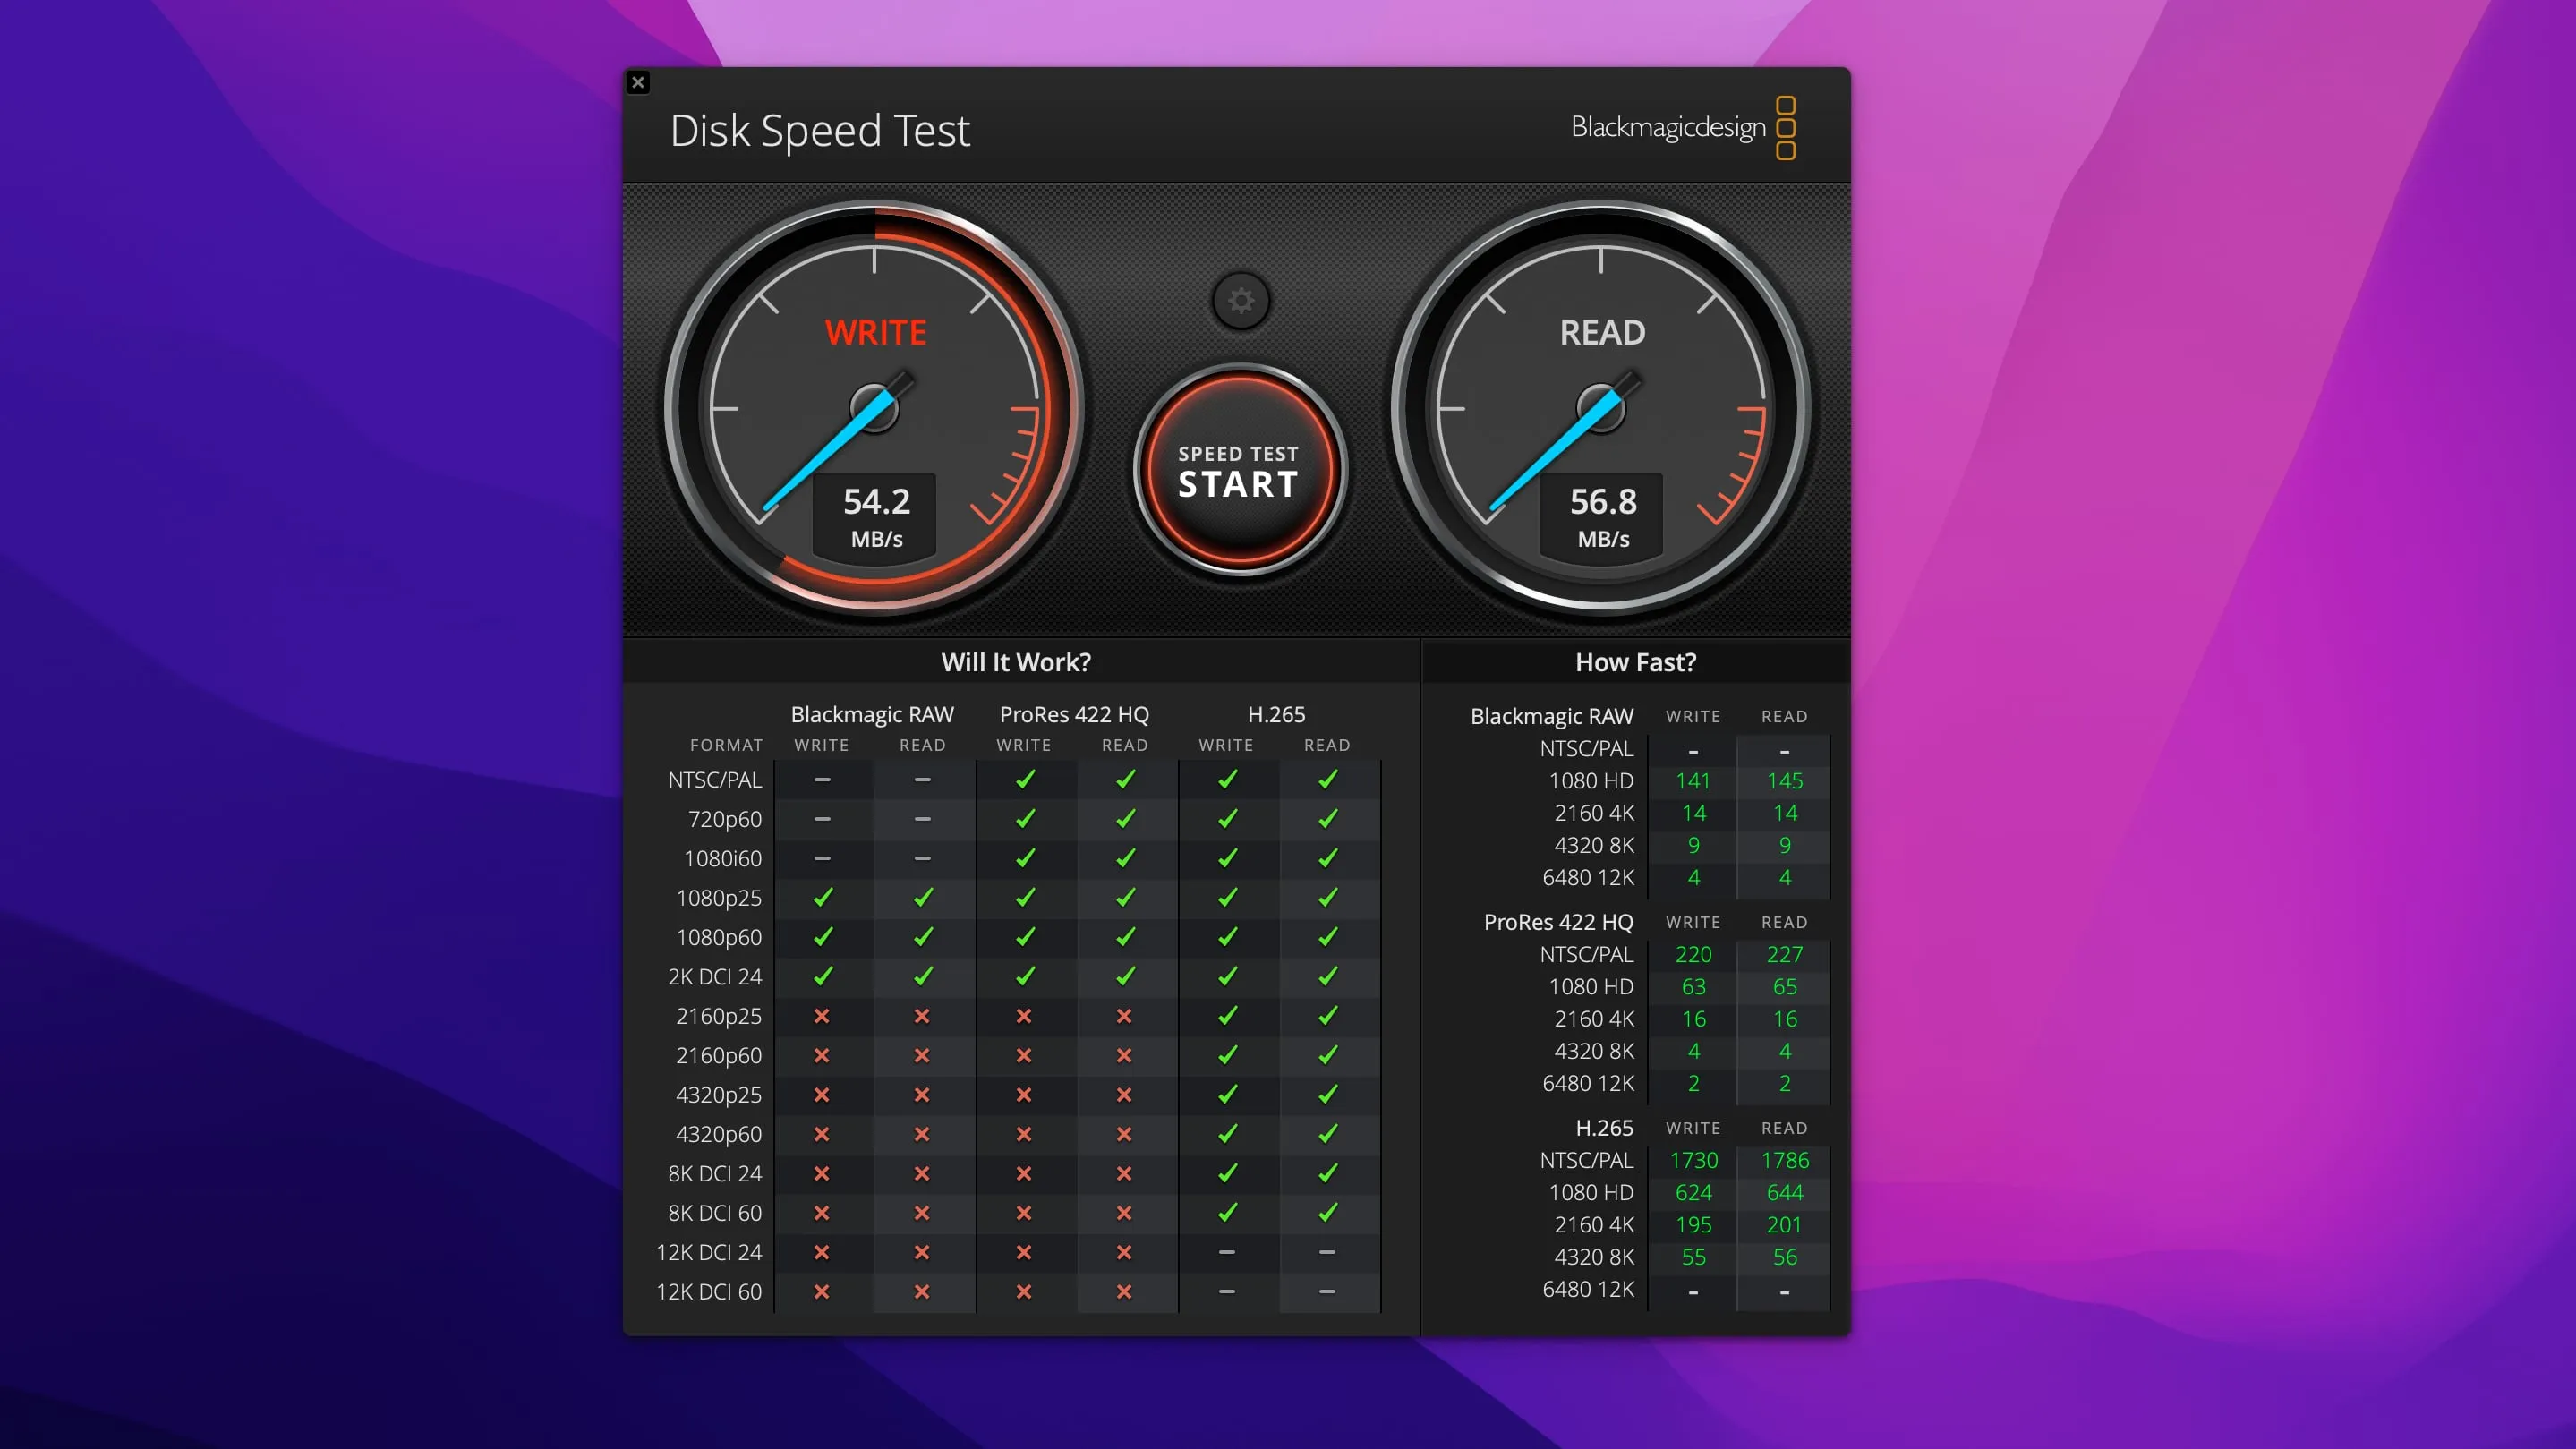Click 4320p60 H.265 read checkmark
Image resolution: width=2576 pixels, height=1449 pixels.
click(x=1328, y=1134)
